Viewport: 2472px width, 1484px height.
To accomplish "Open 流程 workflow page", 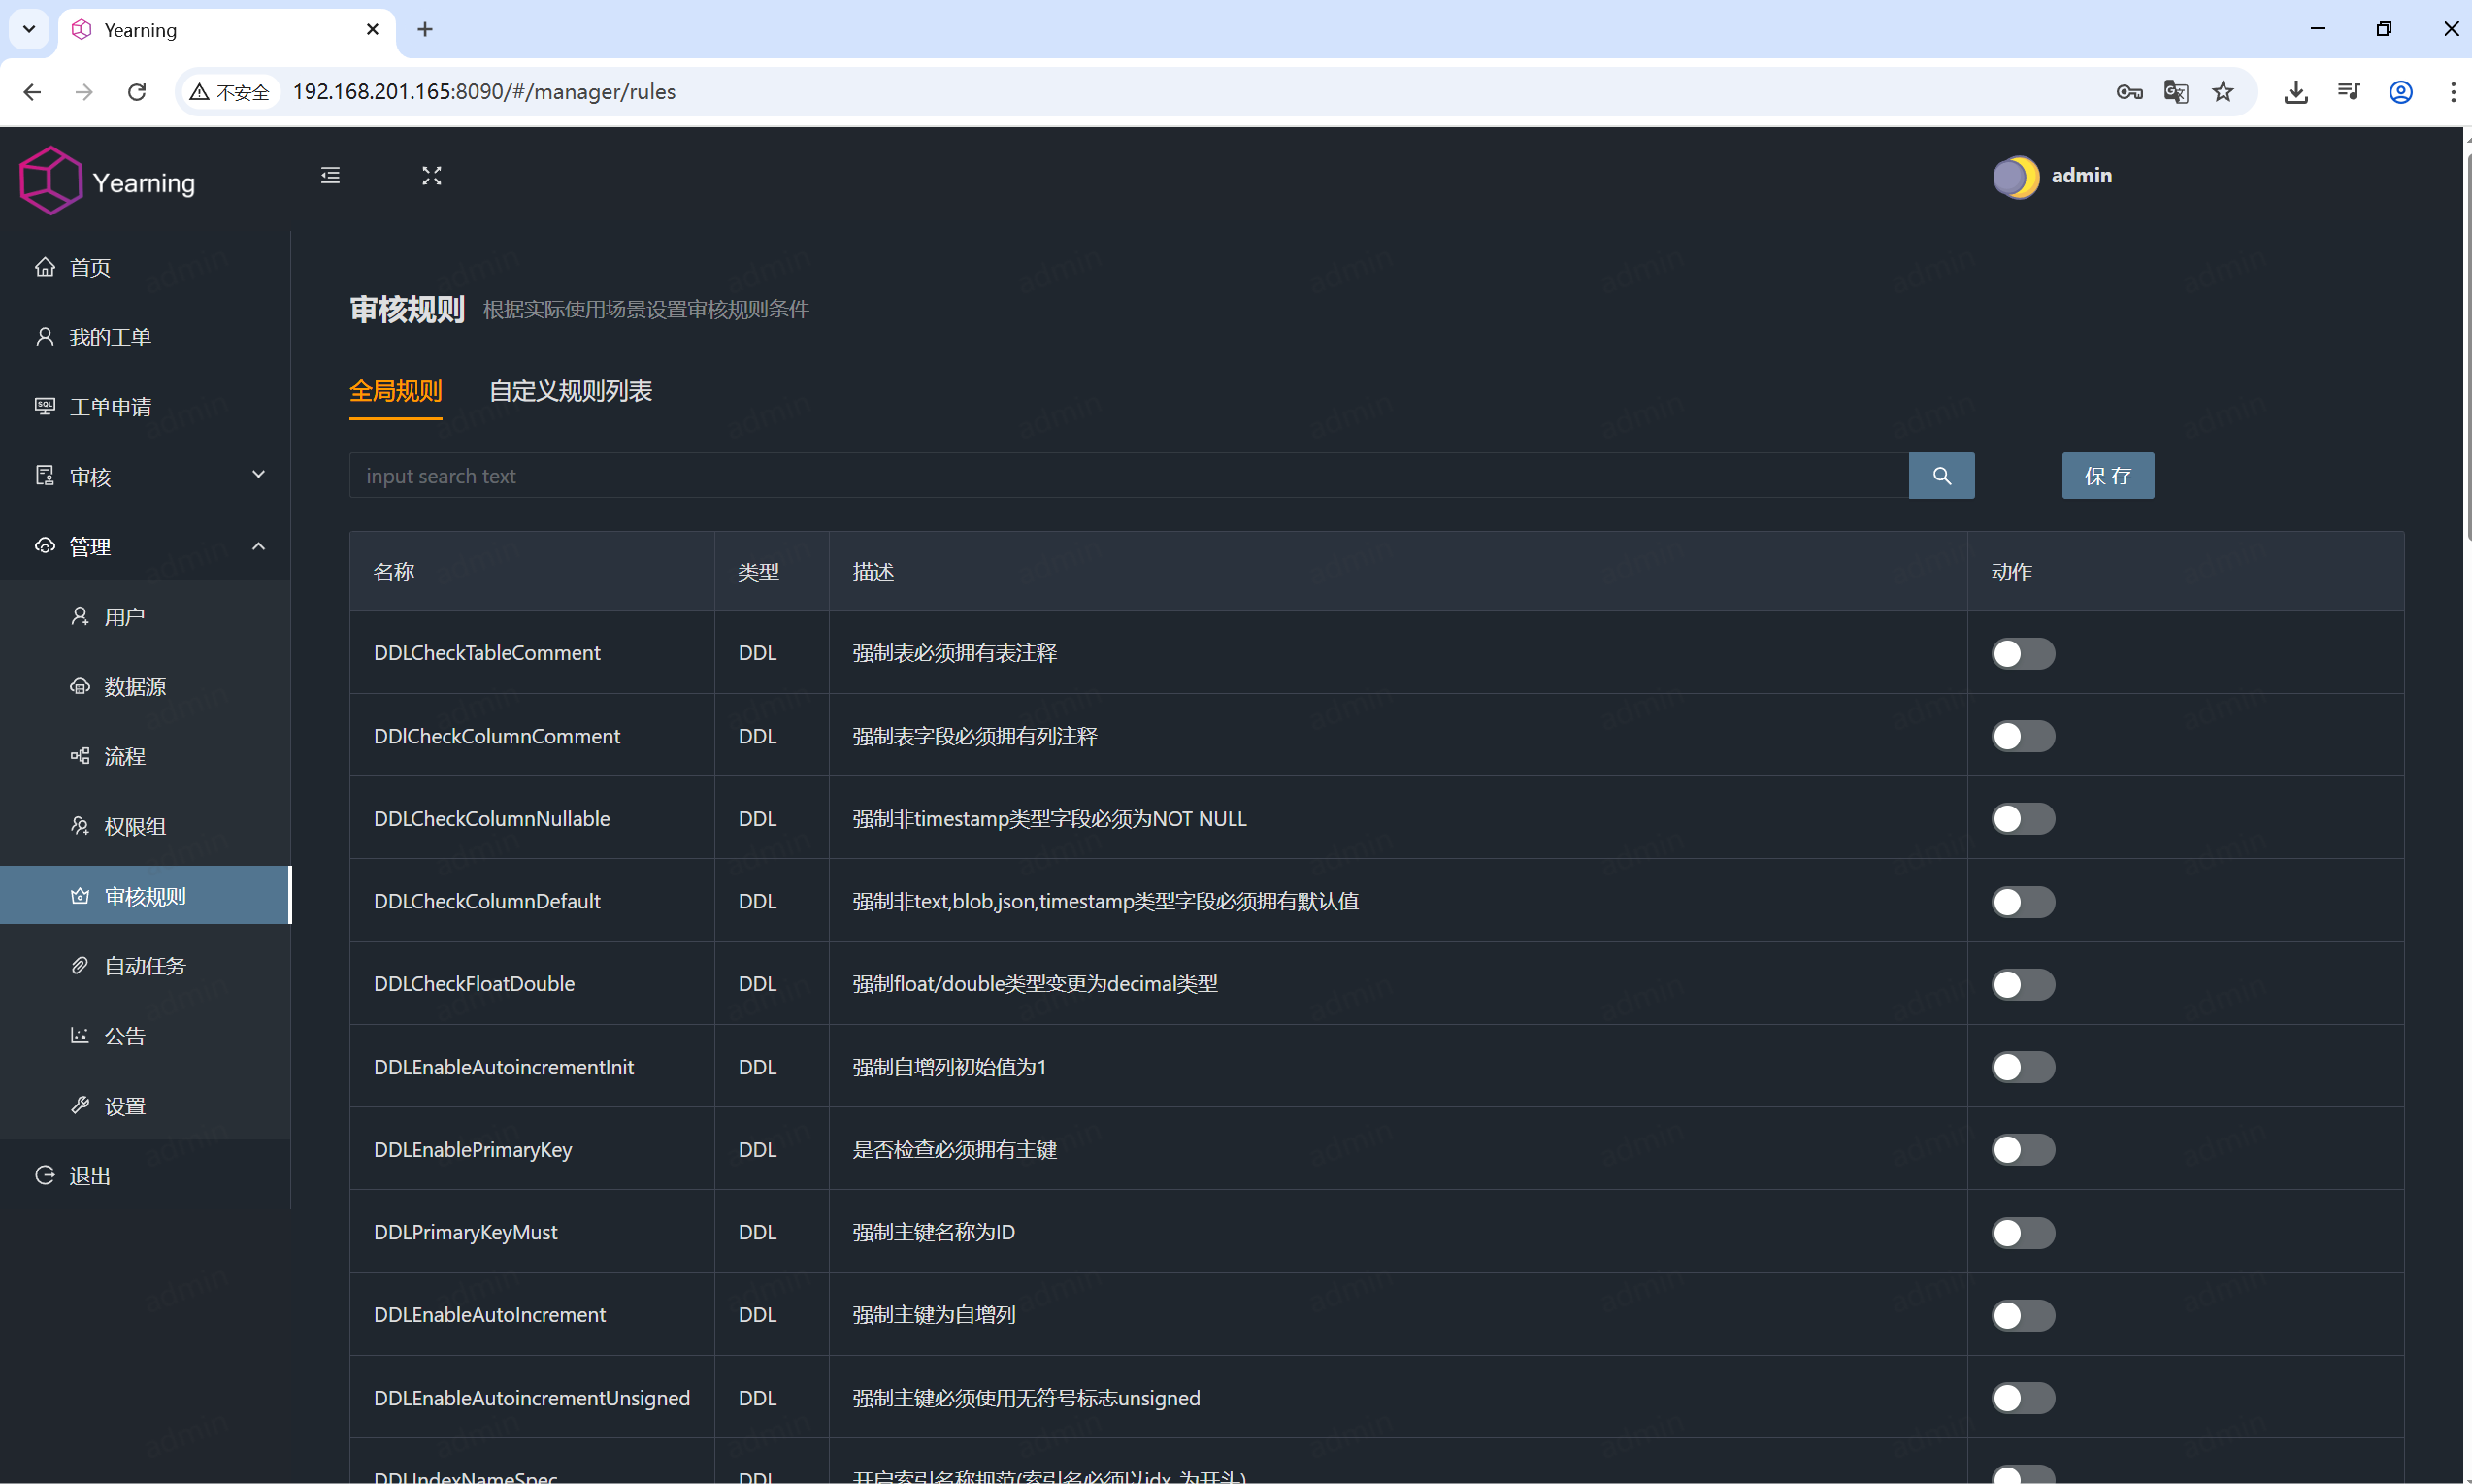I will point(125,756).
